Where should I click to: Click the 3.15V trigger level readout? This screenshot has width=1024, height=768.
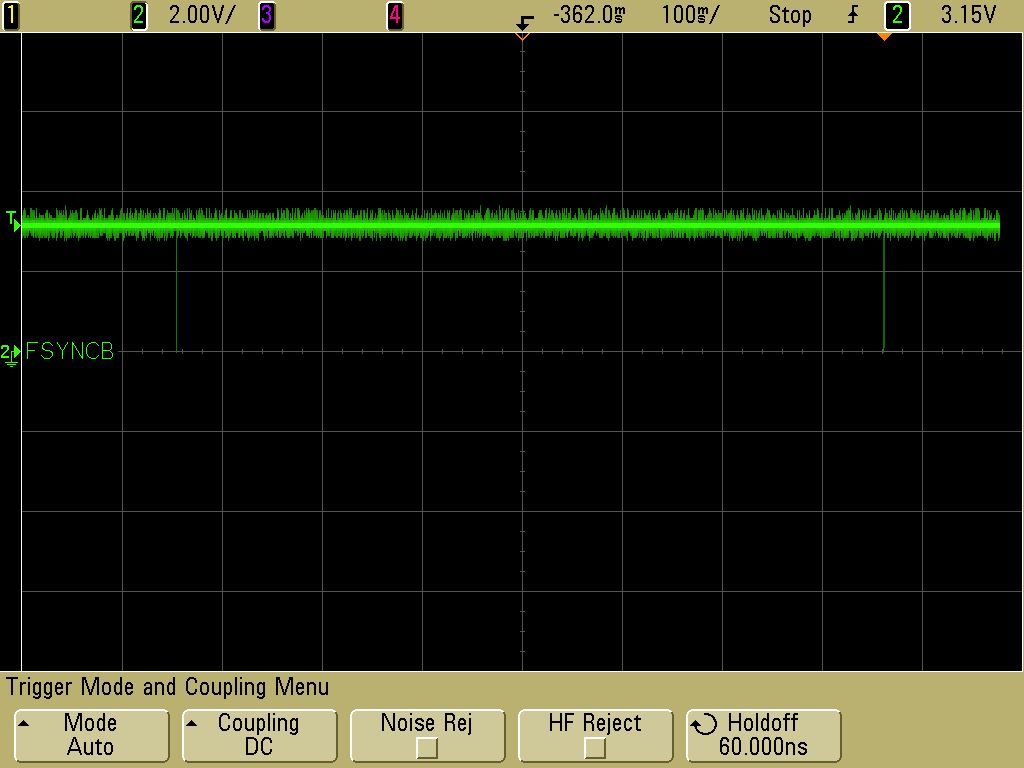point(968,15)
